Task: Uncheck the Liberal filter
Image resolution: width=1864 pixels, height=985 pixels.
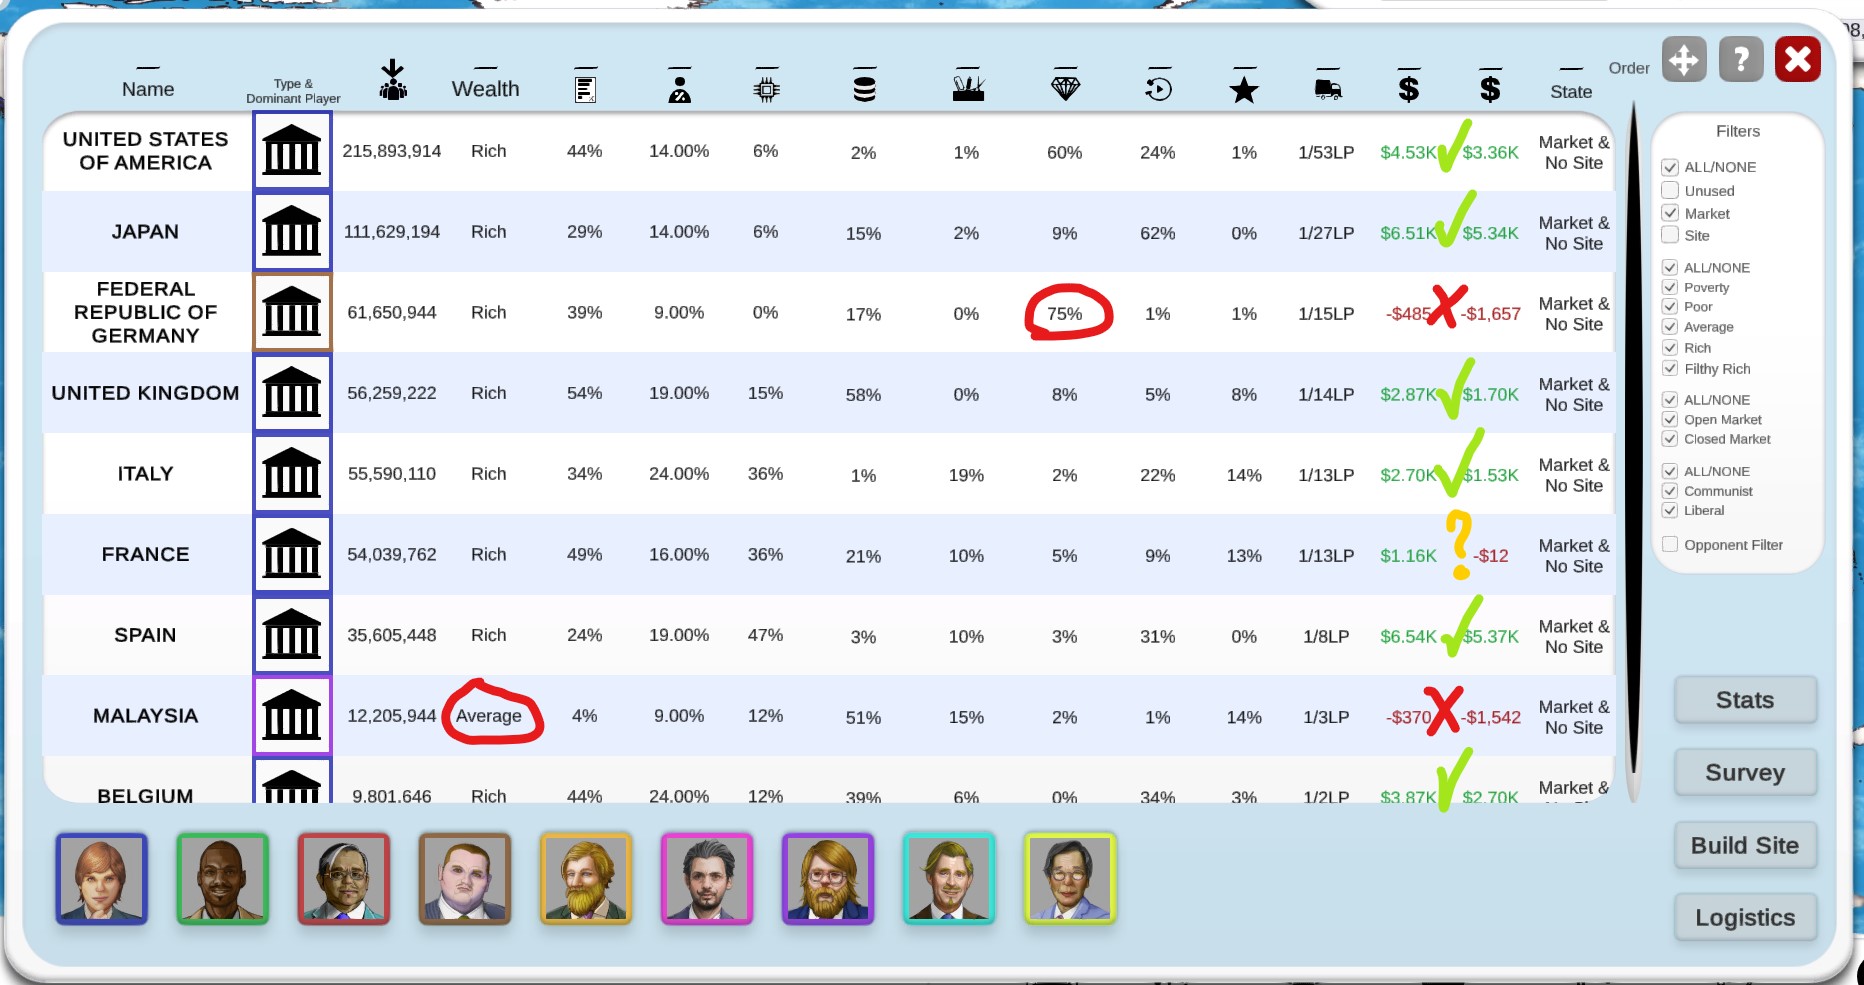Action: point(1670,511)
